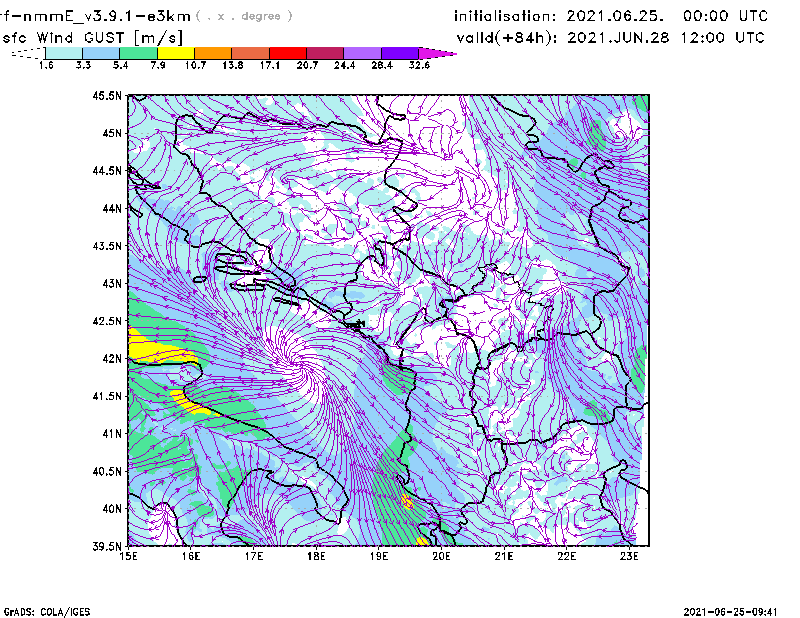Screen dimensions: 800x618
Task: Click the '2021.JUN.28 12:00 UTC' valid time
Action: click(666, 38)
